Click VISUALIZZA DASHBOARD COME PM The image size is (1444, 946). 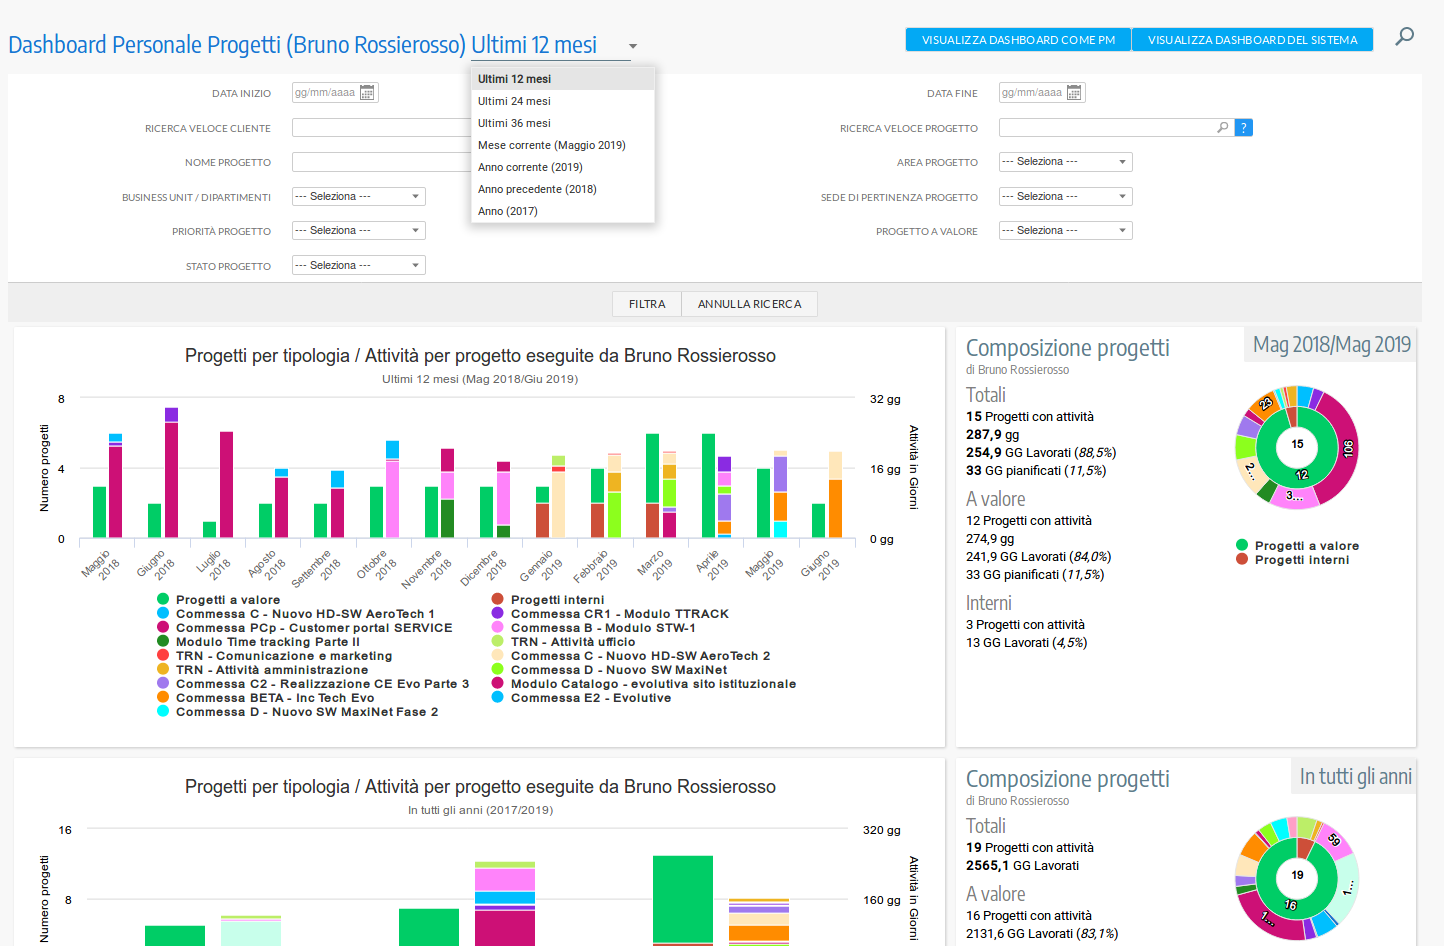click(x=1017, y=40)
